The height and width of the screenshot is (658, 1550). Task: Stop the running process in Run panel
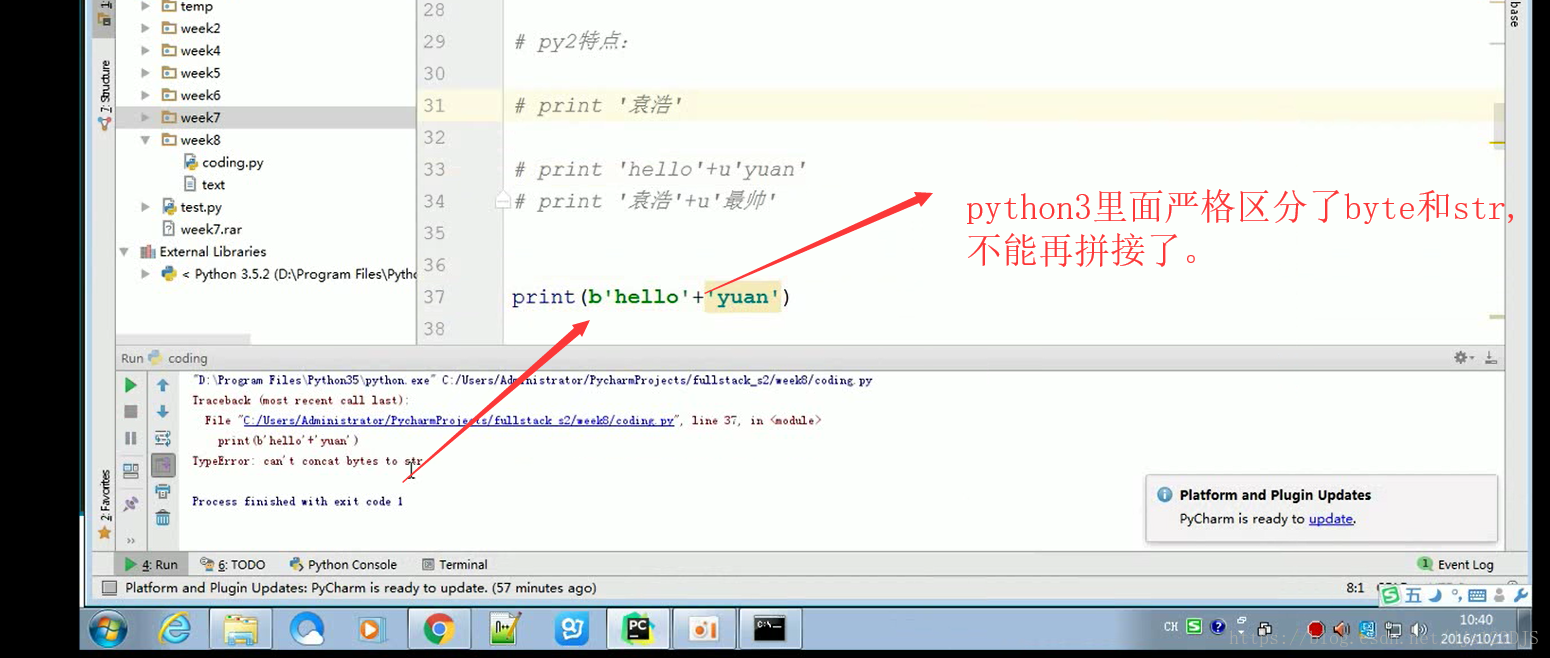[x=131, y=412]
